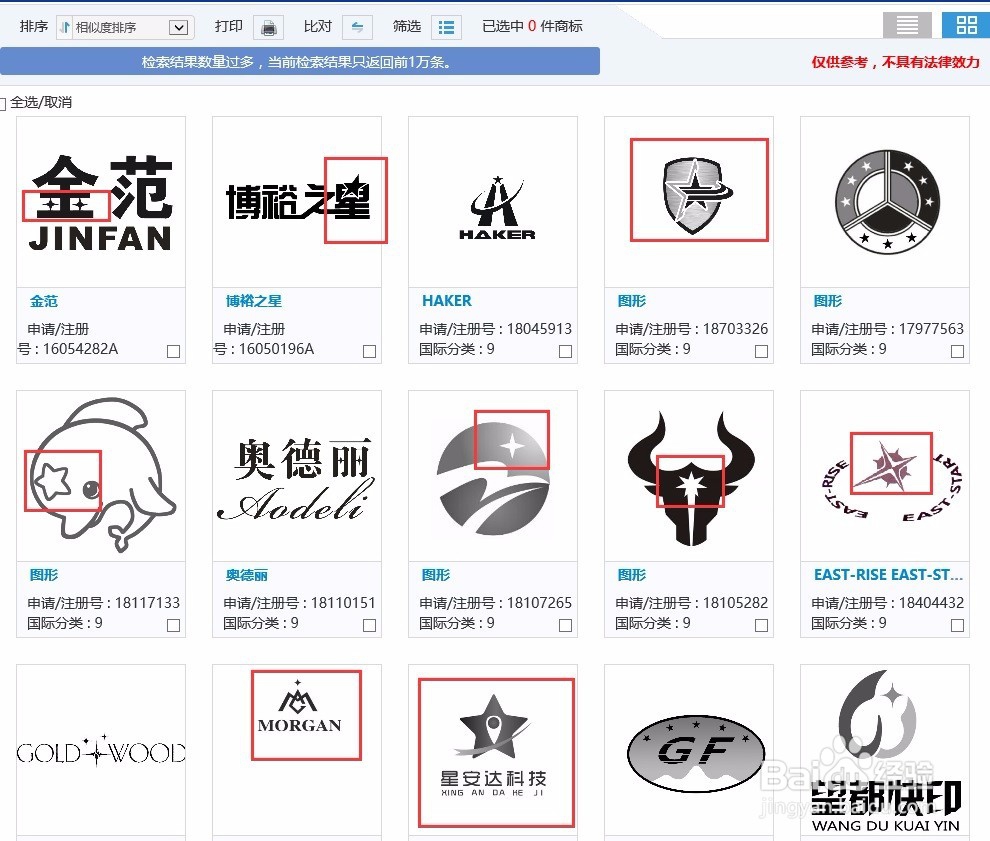
Task: Click the HAKER logo thumbnail
Action: pyautogui.click(x=493, y=202)
